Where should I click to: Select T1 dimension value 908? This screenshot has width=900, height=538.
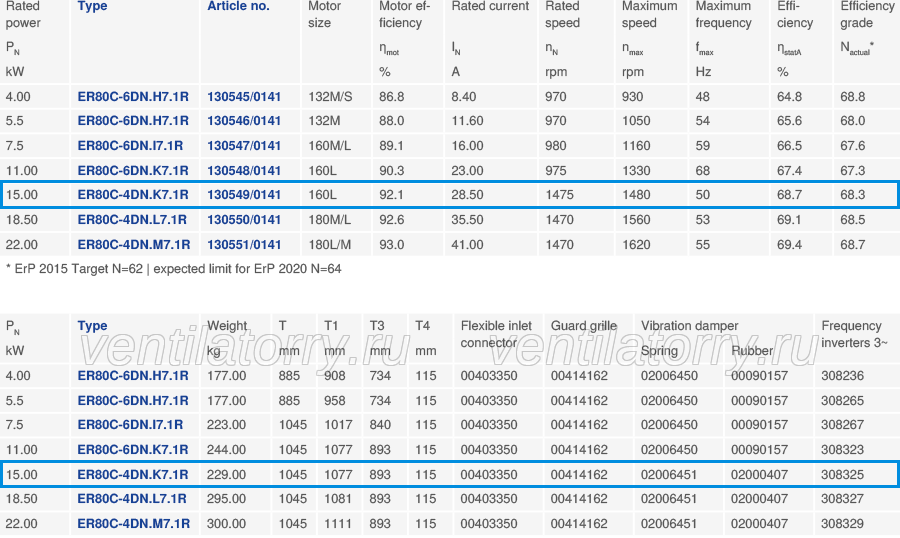pyautogui.click(x=335, y=376)
